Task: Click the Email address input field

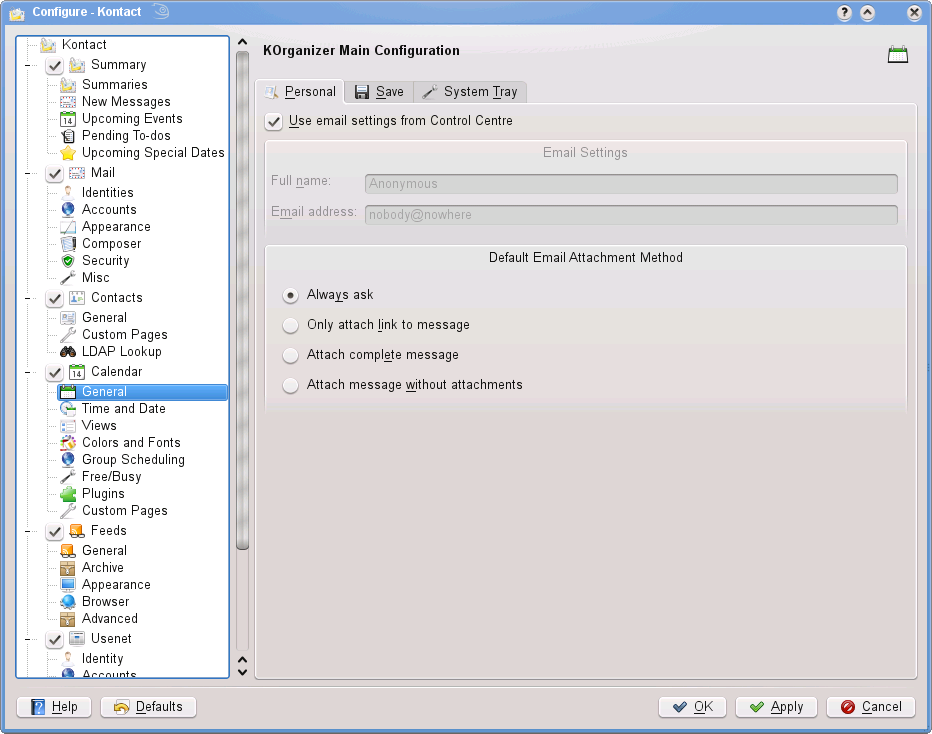Action: click(x=631, y=215)
